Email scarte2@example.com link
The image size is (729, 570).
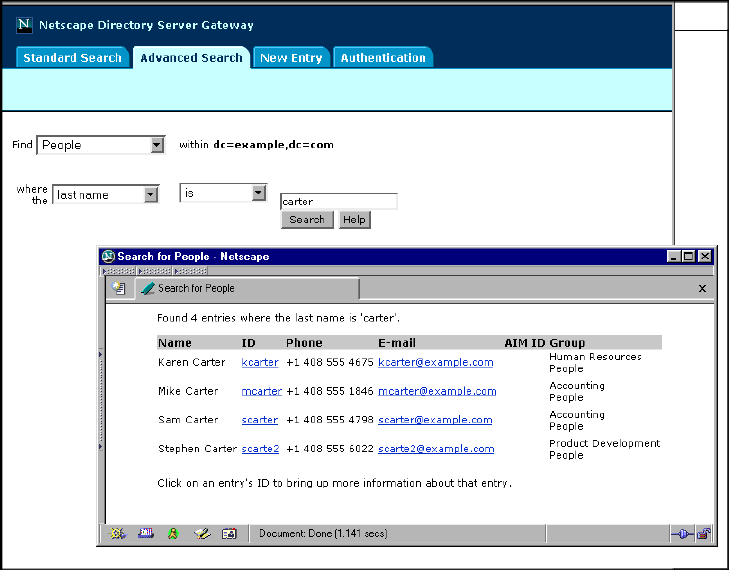click(436, 449)
